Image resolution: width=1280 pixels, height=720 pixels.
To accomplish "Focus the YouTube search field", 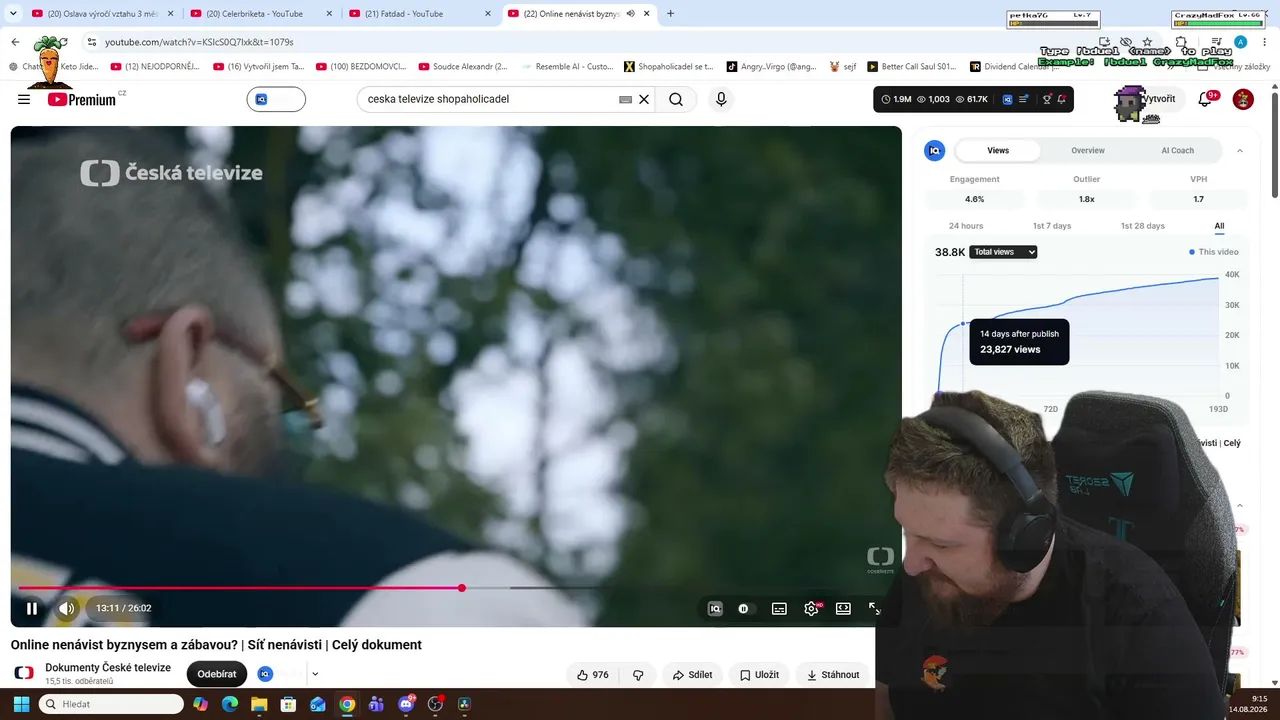I will (x=488, y=99).
